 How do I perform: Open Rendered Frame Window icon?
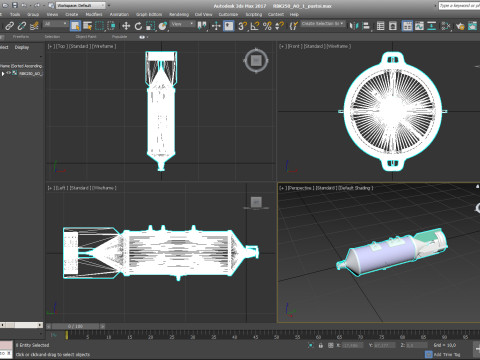(472, 26)
